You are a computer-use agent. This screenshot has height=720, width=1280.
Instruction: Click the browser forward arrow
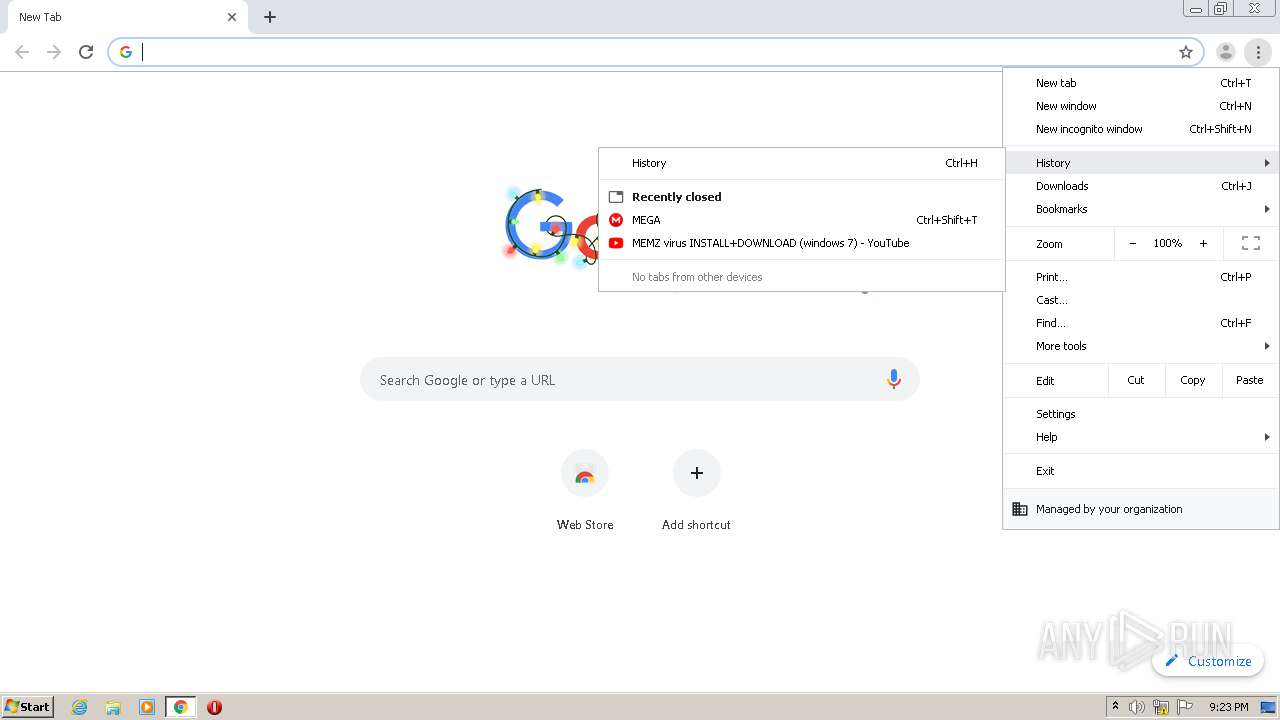(x=54, y=52)
